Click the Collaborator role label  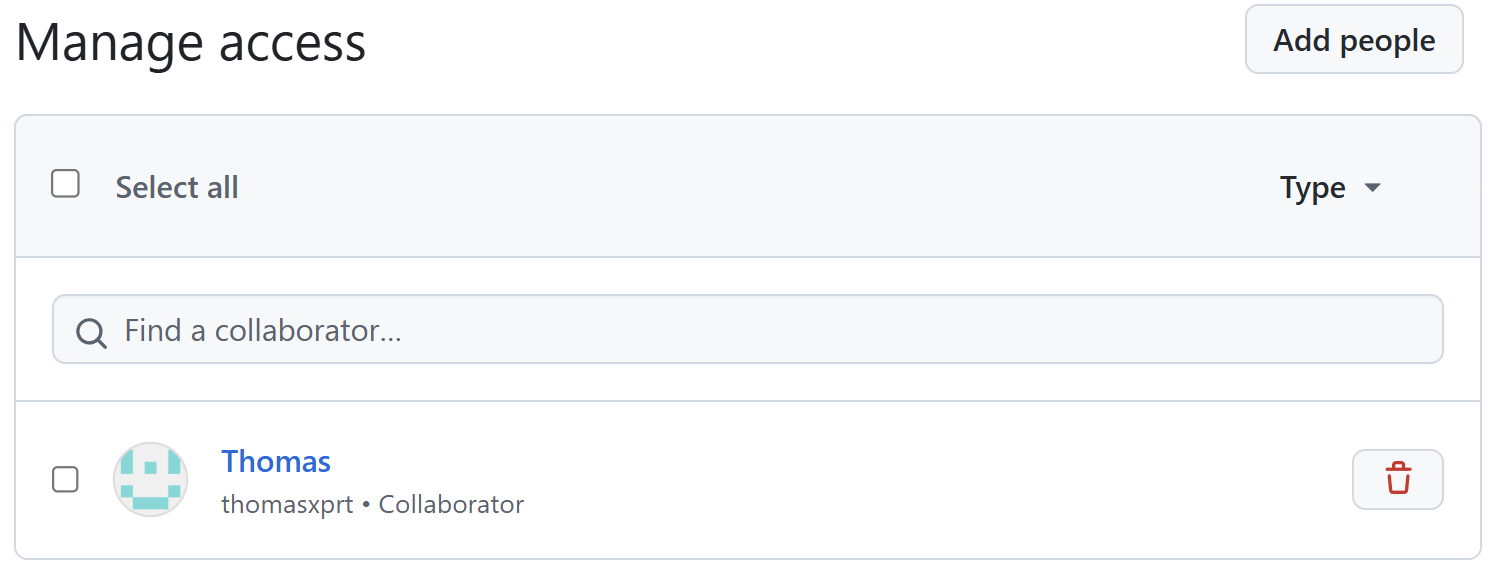point(451,504)
